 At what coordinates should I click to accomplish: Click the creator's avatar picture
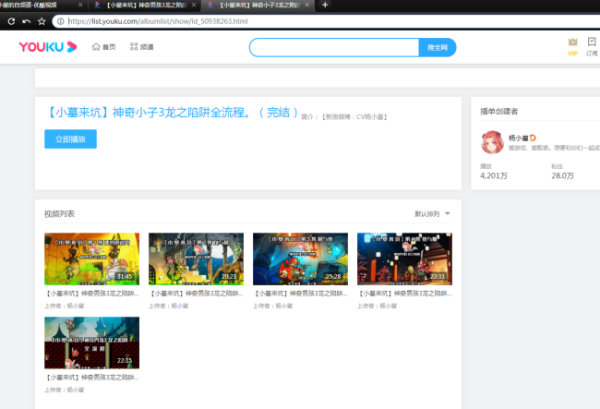click(x=493, y=143)
